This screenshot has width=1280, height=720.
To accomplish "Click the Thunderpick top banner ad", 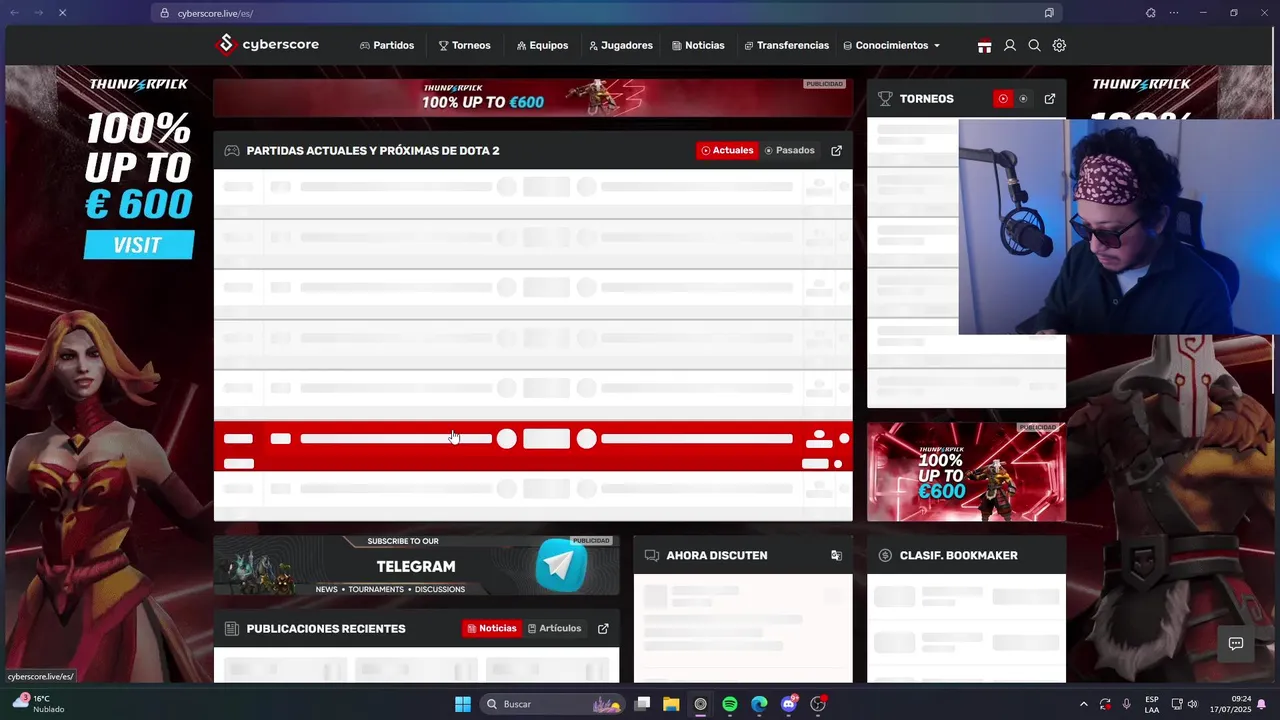I will (532, 98).
